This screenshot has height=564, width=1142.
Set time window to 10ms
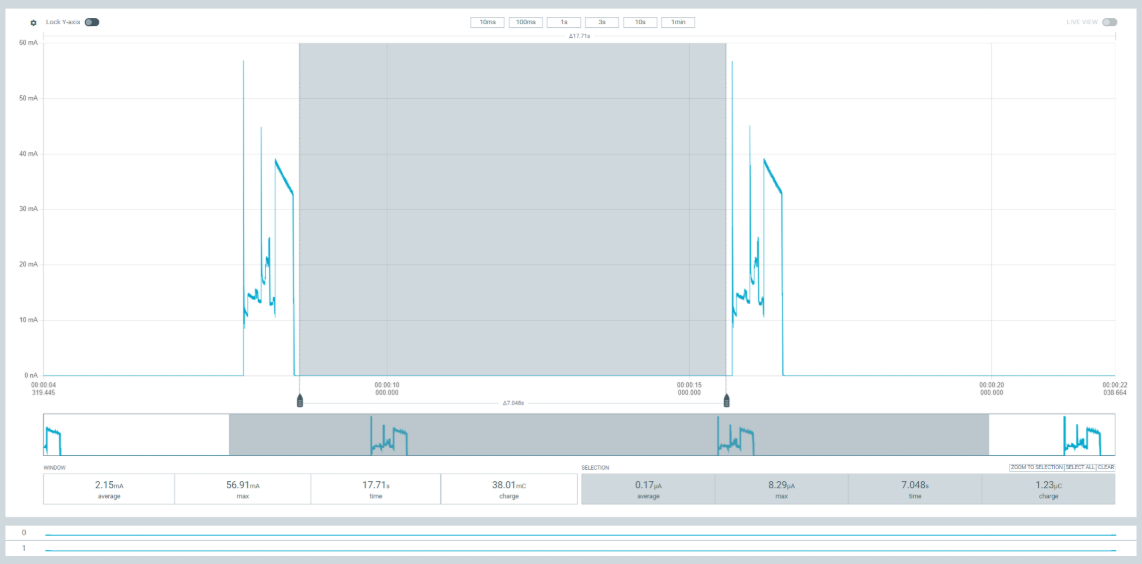click(487, 22)
